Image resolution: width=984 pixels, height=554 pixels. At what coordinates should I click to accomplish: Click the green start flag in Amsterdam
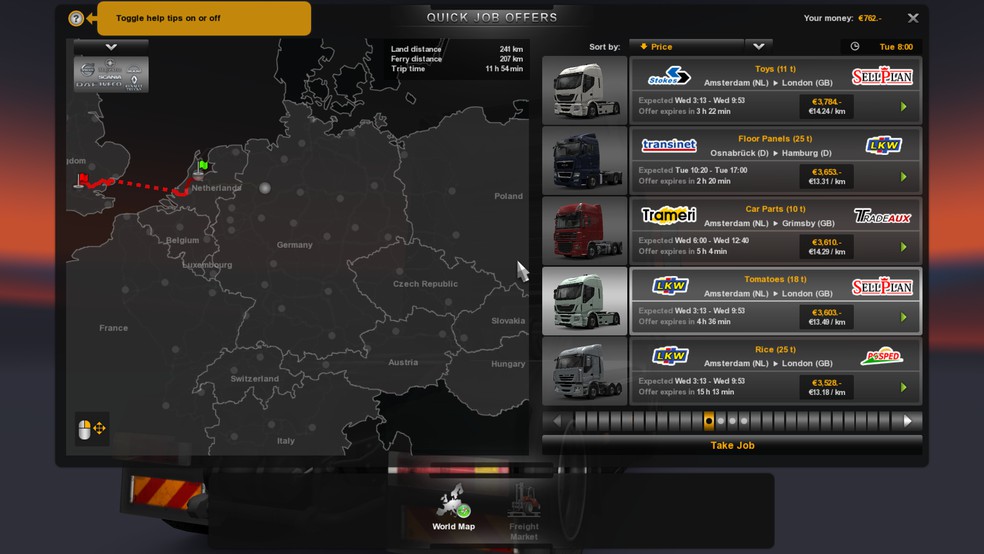203,166
